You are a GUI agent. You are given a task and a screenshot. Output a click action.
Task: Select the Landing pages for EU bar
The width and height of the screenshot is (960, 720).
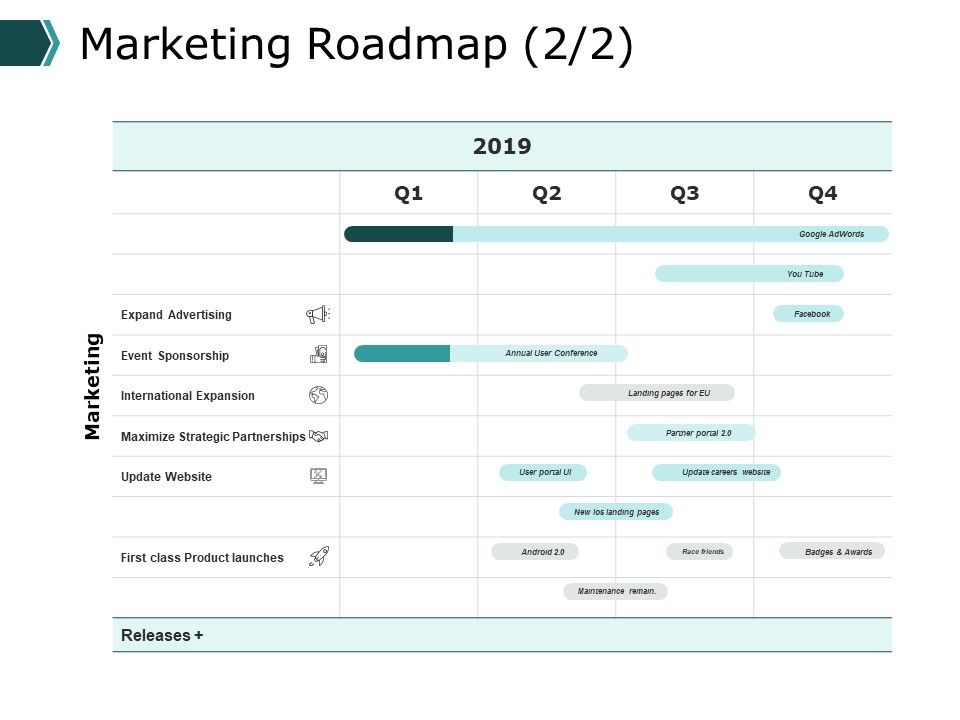pos(657,392)
